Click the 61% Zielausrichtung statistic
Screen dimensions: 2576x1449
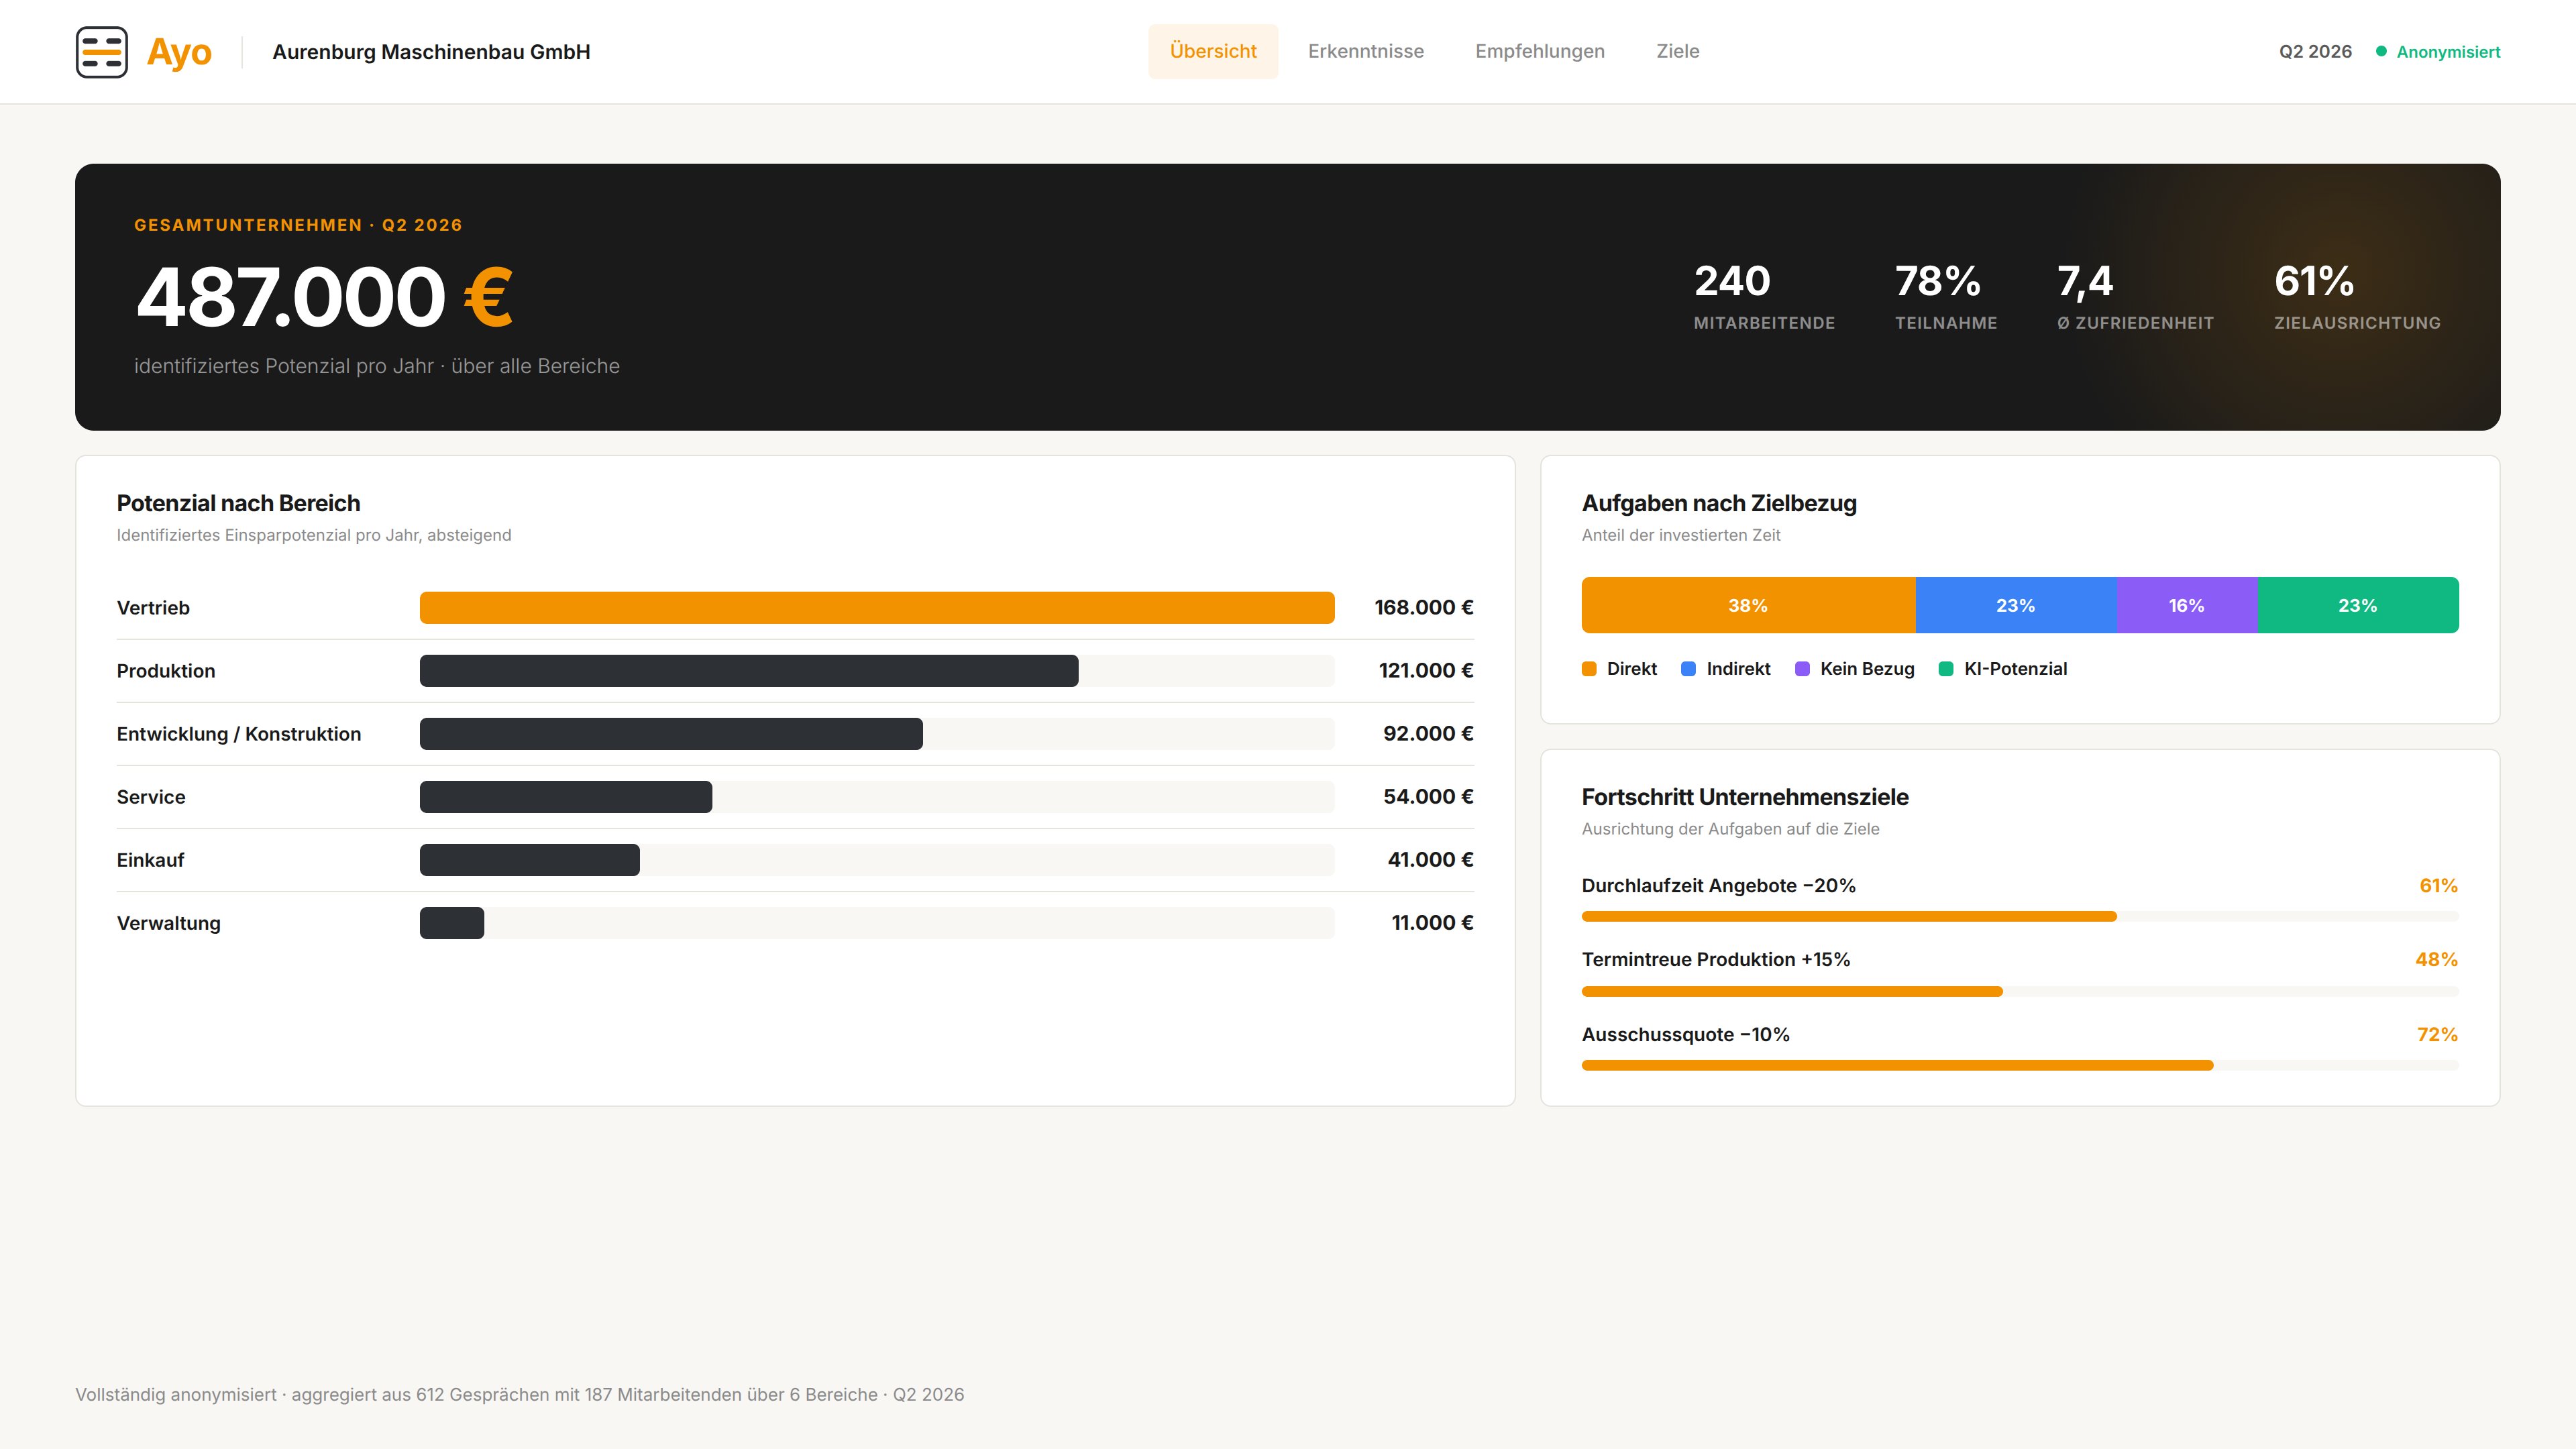tap(2357, 296)
